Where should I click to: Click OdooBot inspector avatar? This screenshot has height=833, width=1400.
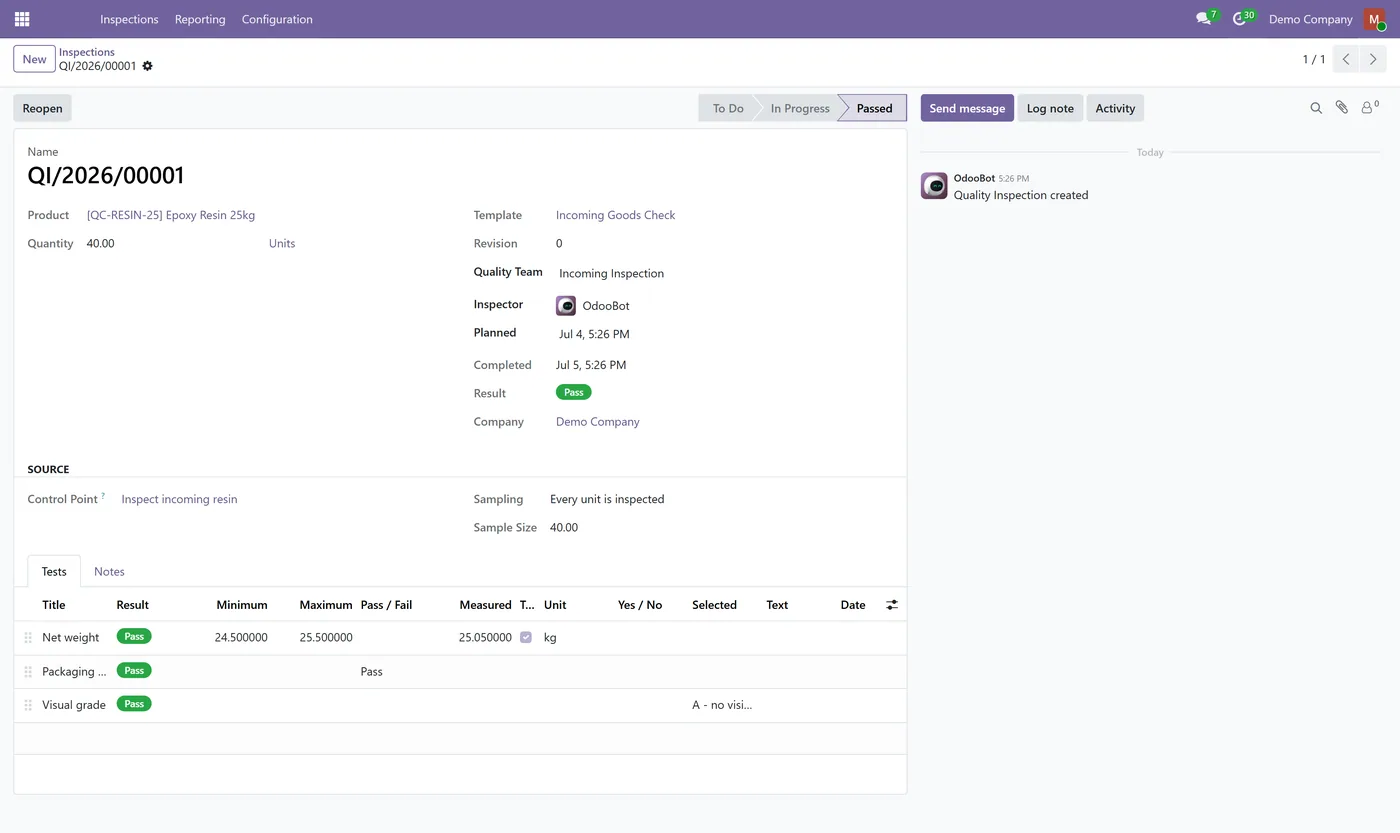coord(566,306)
